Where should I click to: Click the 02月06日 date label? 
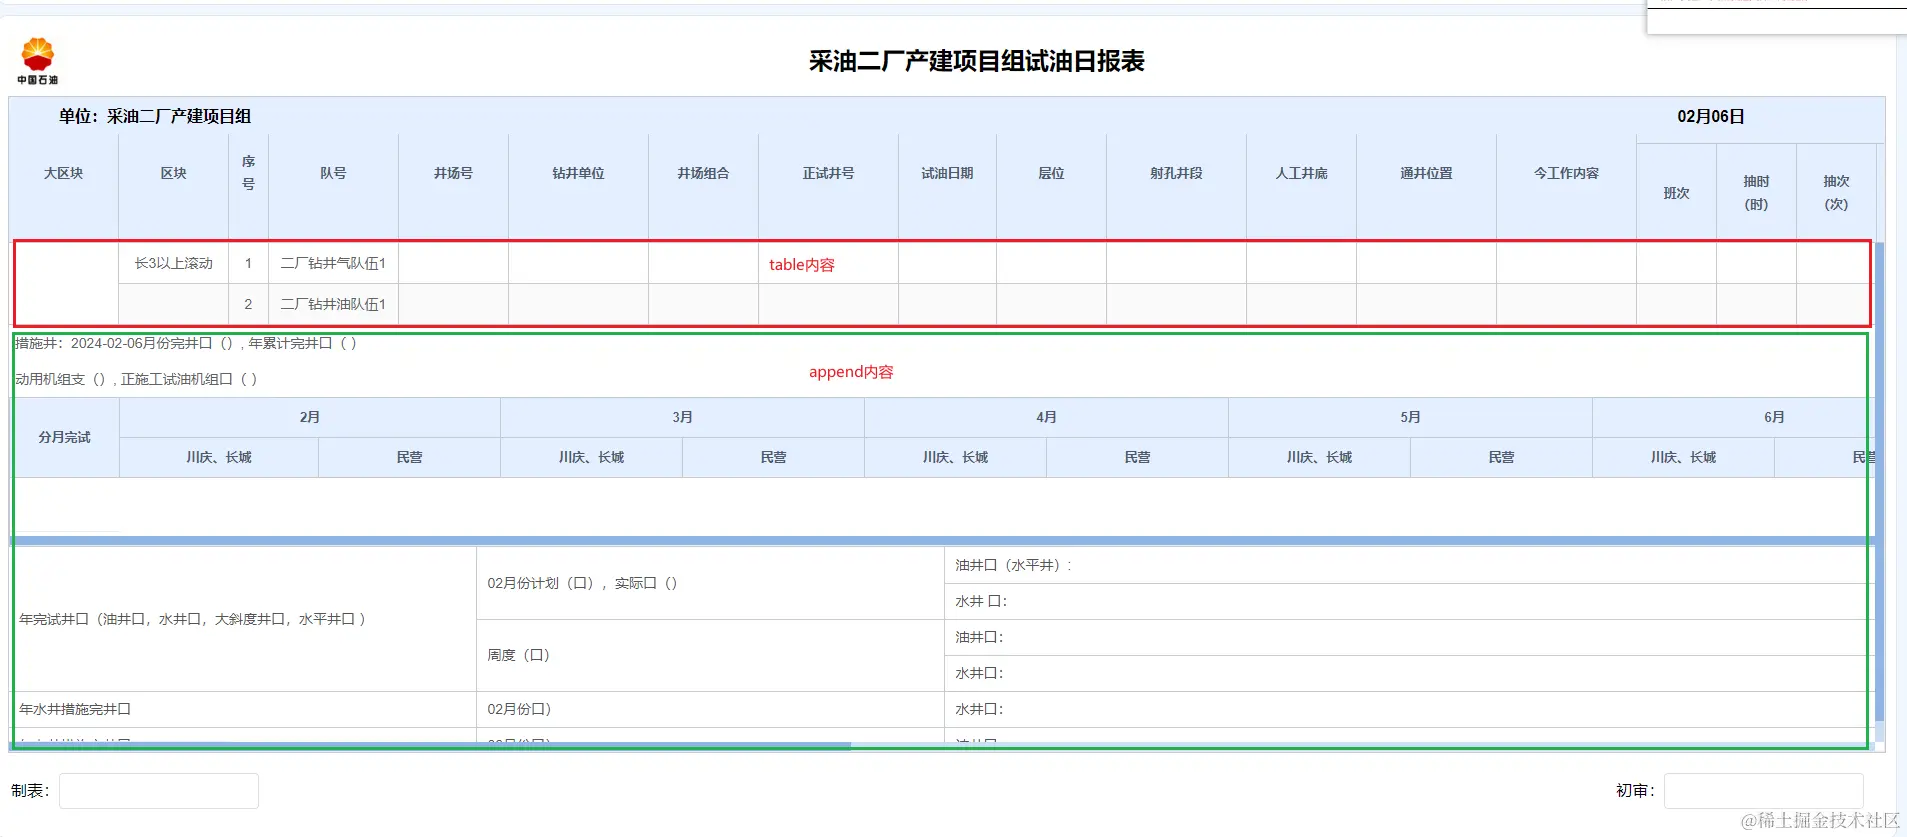[1711, 116]
